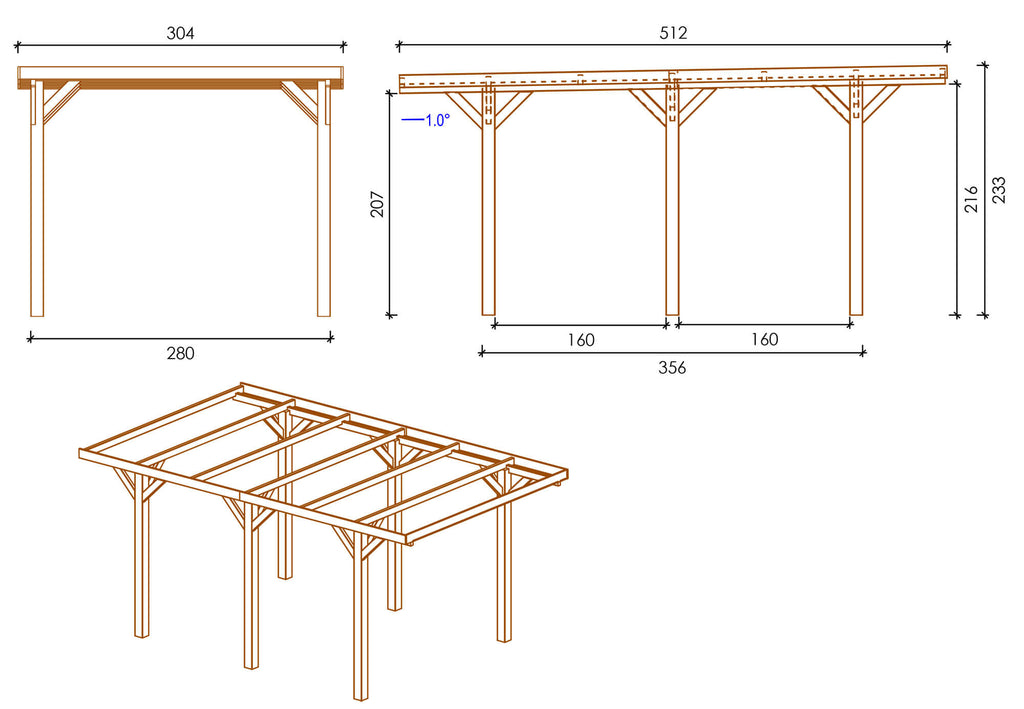Click the roof fascia board in front view
This screenshot has height=709, width=1024.
point(180,73)
